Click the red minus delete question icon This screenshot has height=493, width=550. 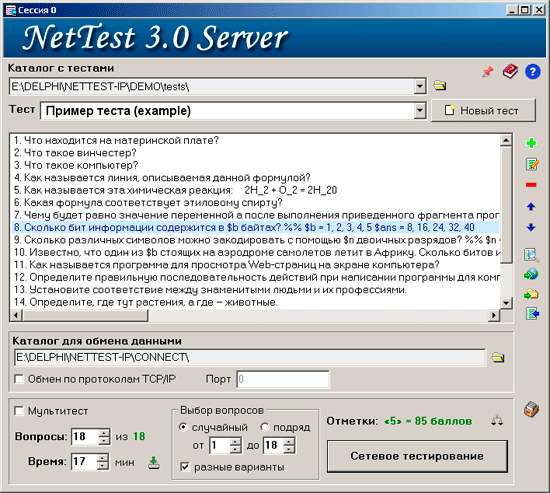(531, 185)
